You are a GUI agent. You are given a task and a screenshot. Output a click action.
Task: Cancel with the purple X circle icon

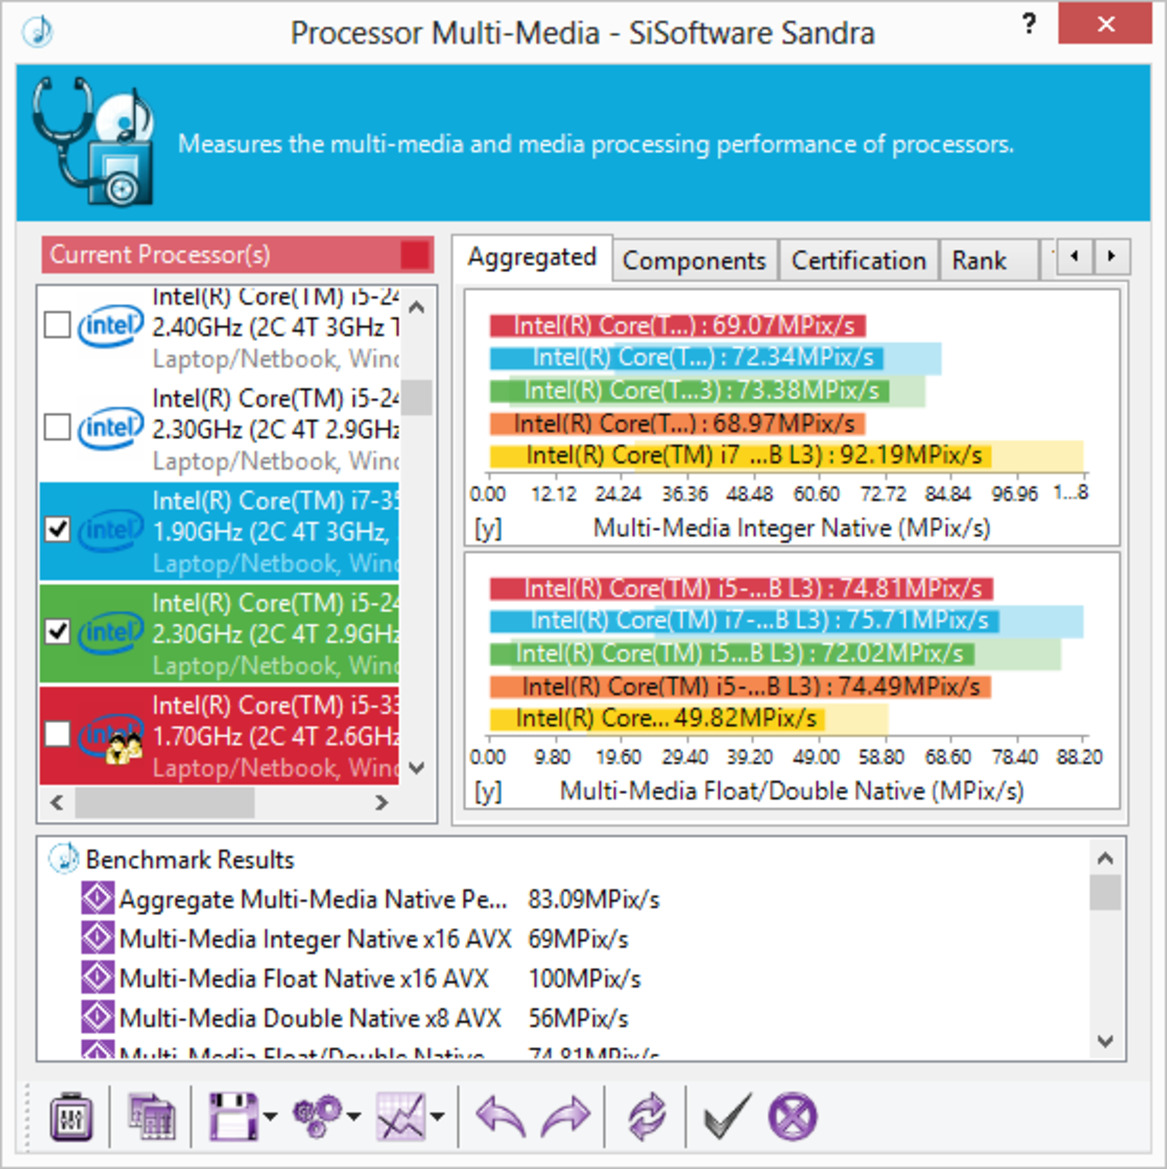[792, 1116]
